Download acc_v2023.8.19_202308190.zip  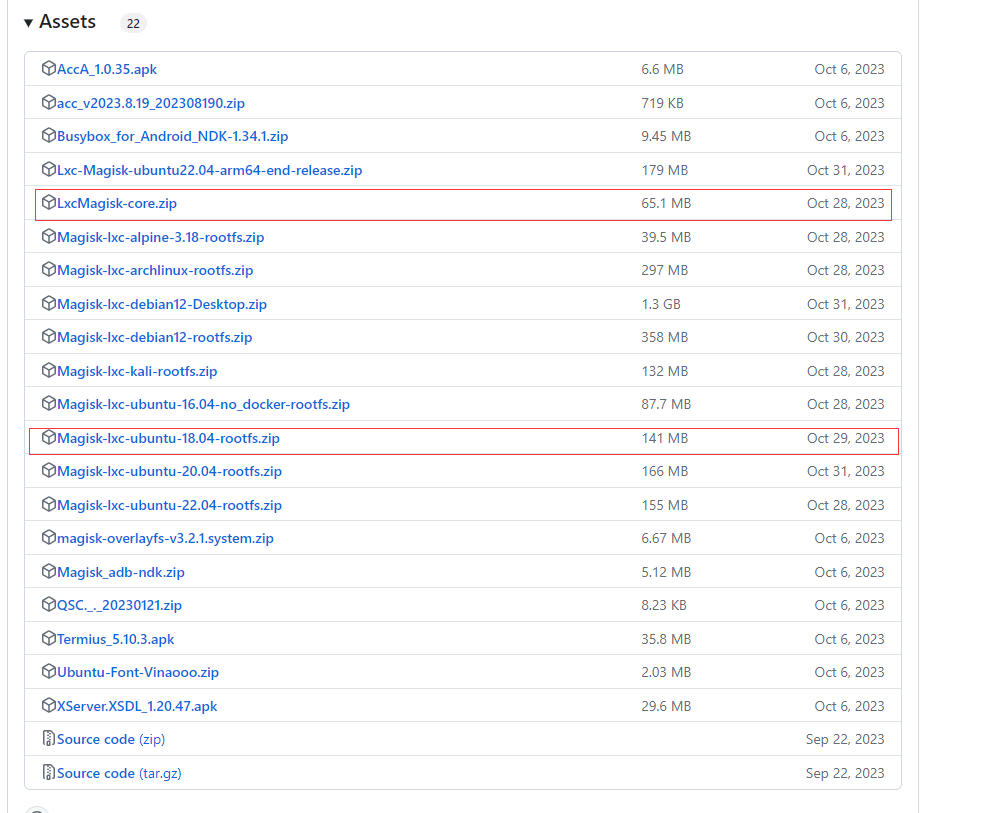point(150,103)
